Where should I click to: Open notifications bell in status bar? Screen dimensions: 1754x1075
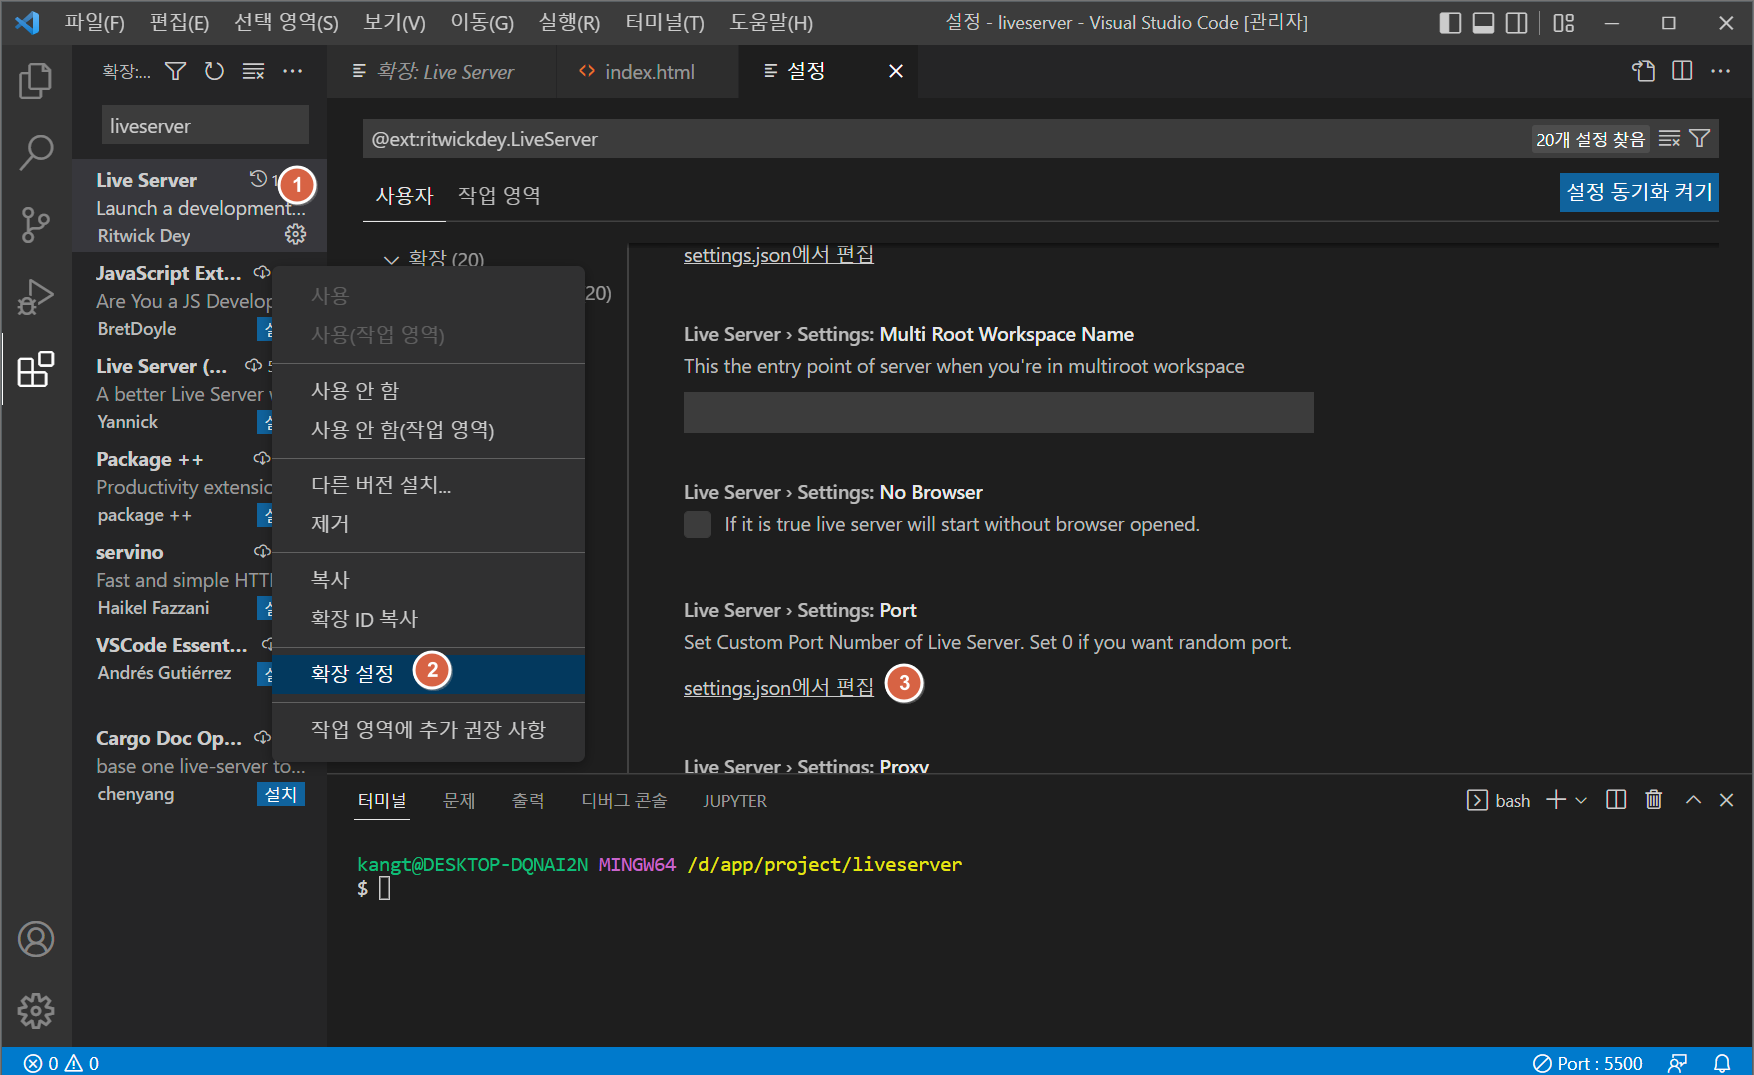[x=1722, y=1063]
